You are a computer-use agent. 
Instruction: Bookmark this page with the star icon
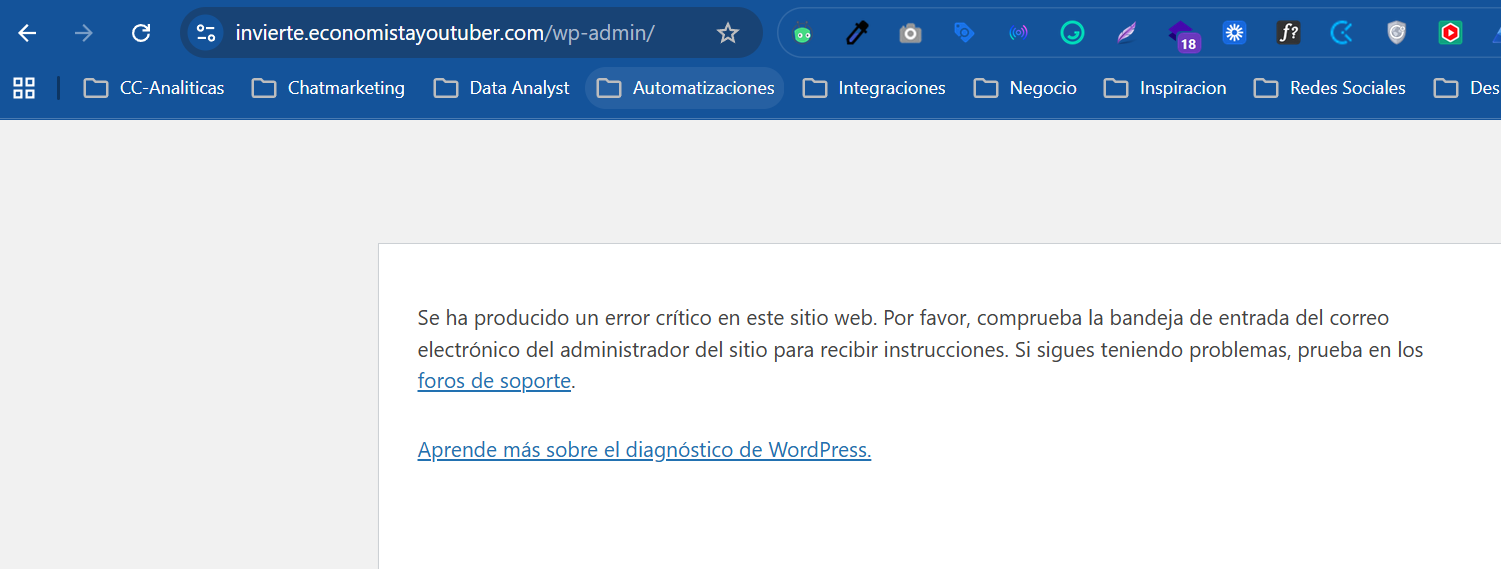[x=727, y=33]
